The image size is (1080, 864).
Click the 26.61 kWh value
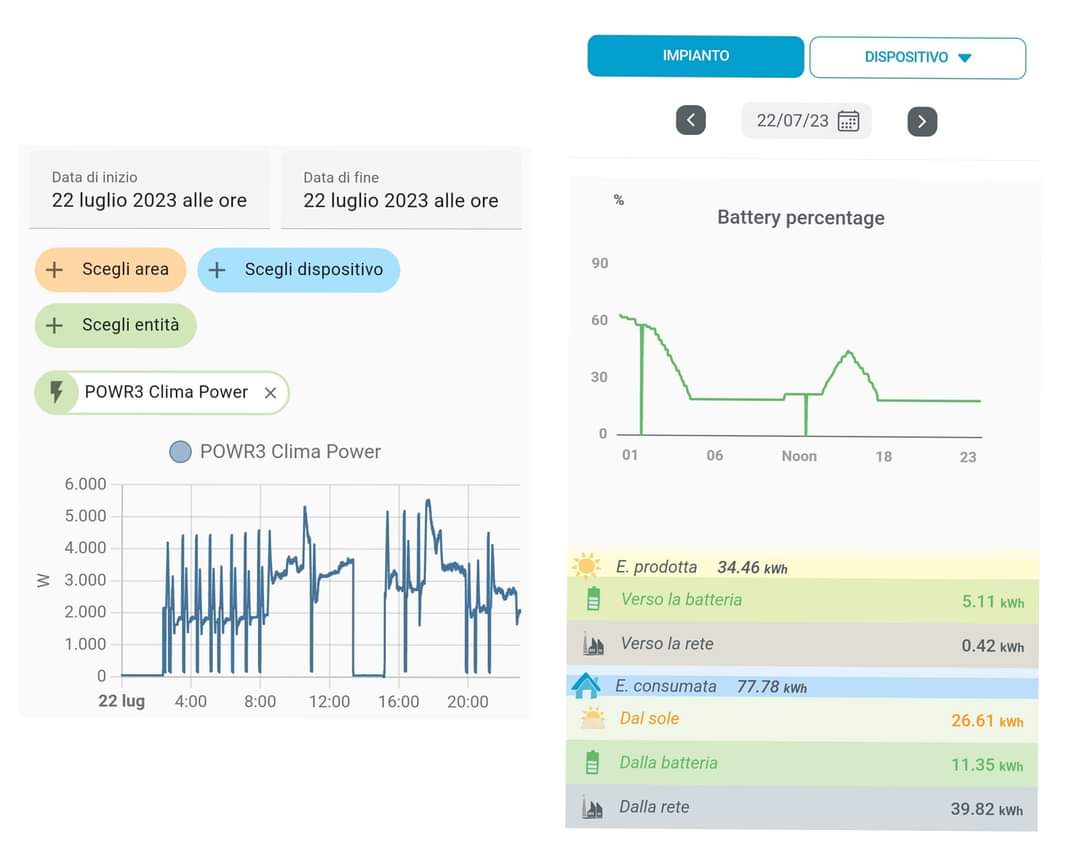pyautogui.click(x=987, y=721)
